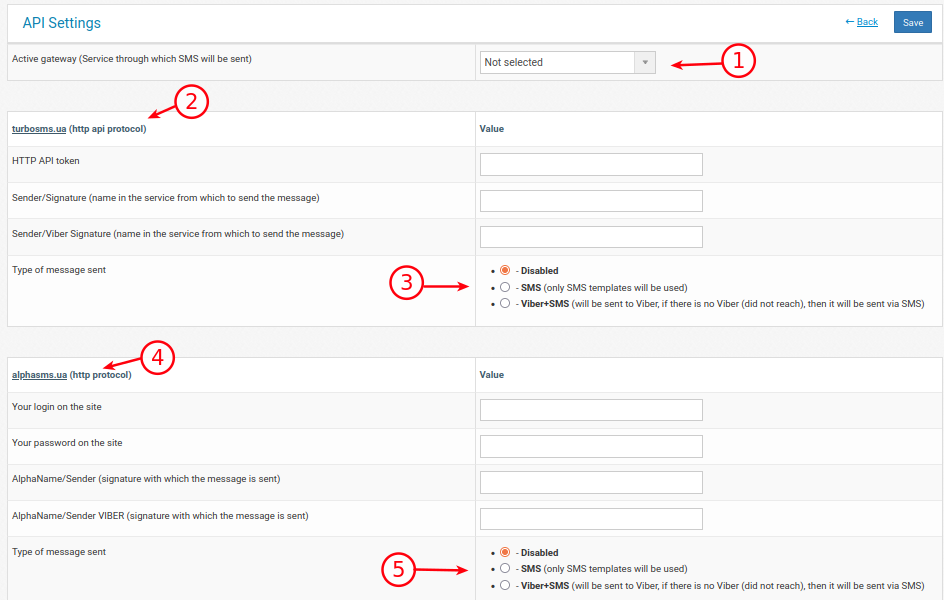The height and width of the screenshot is (600, 944).
Task: Click the Active gateway label text
Action: click(132, 59)
